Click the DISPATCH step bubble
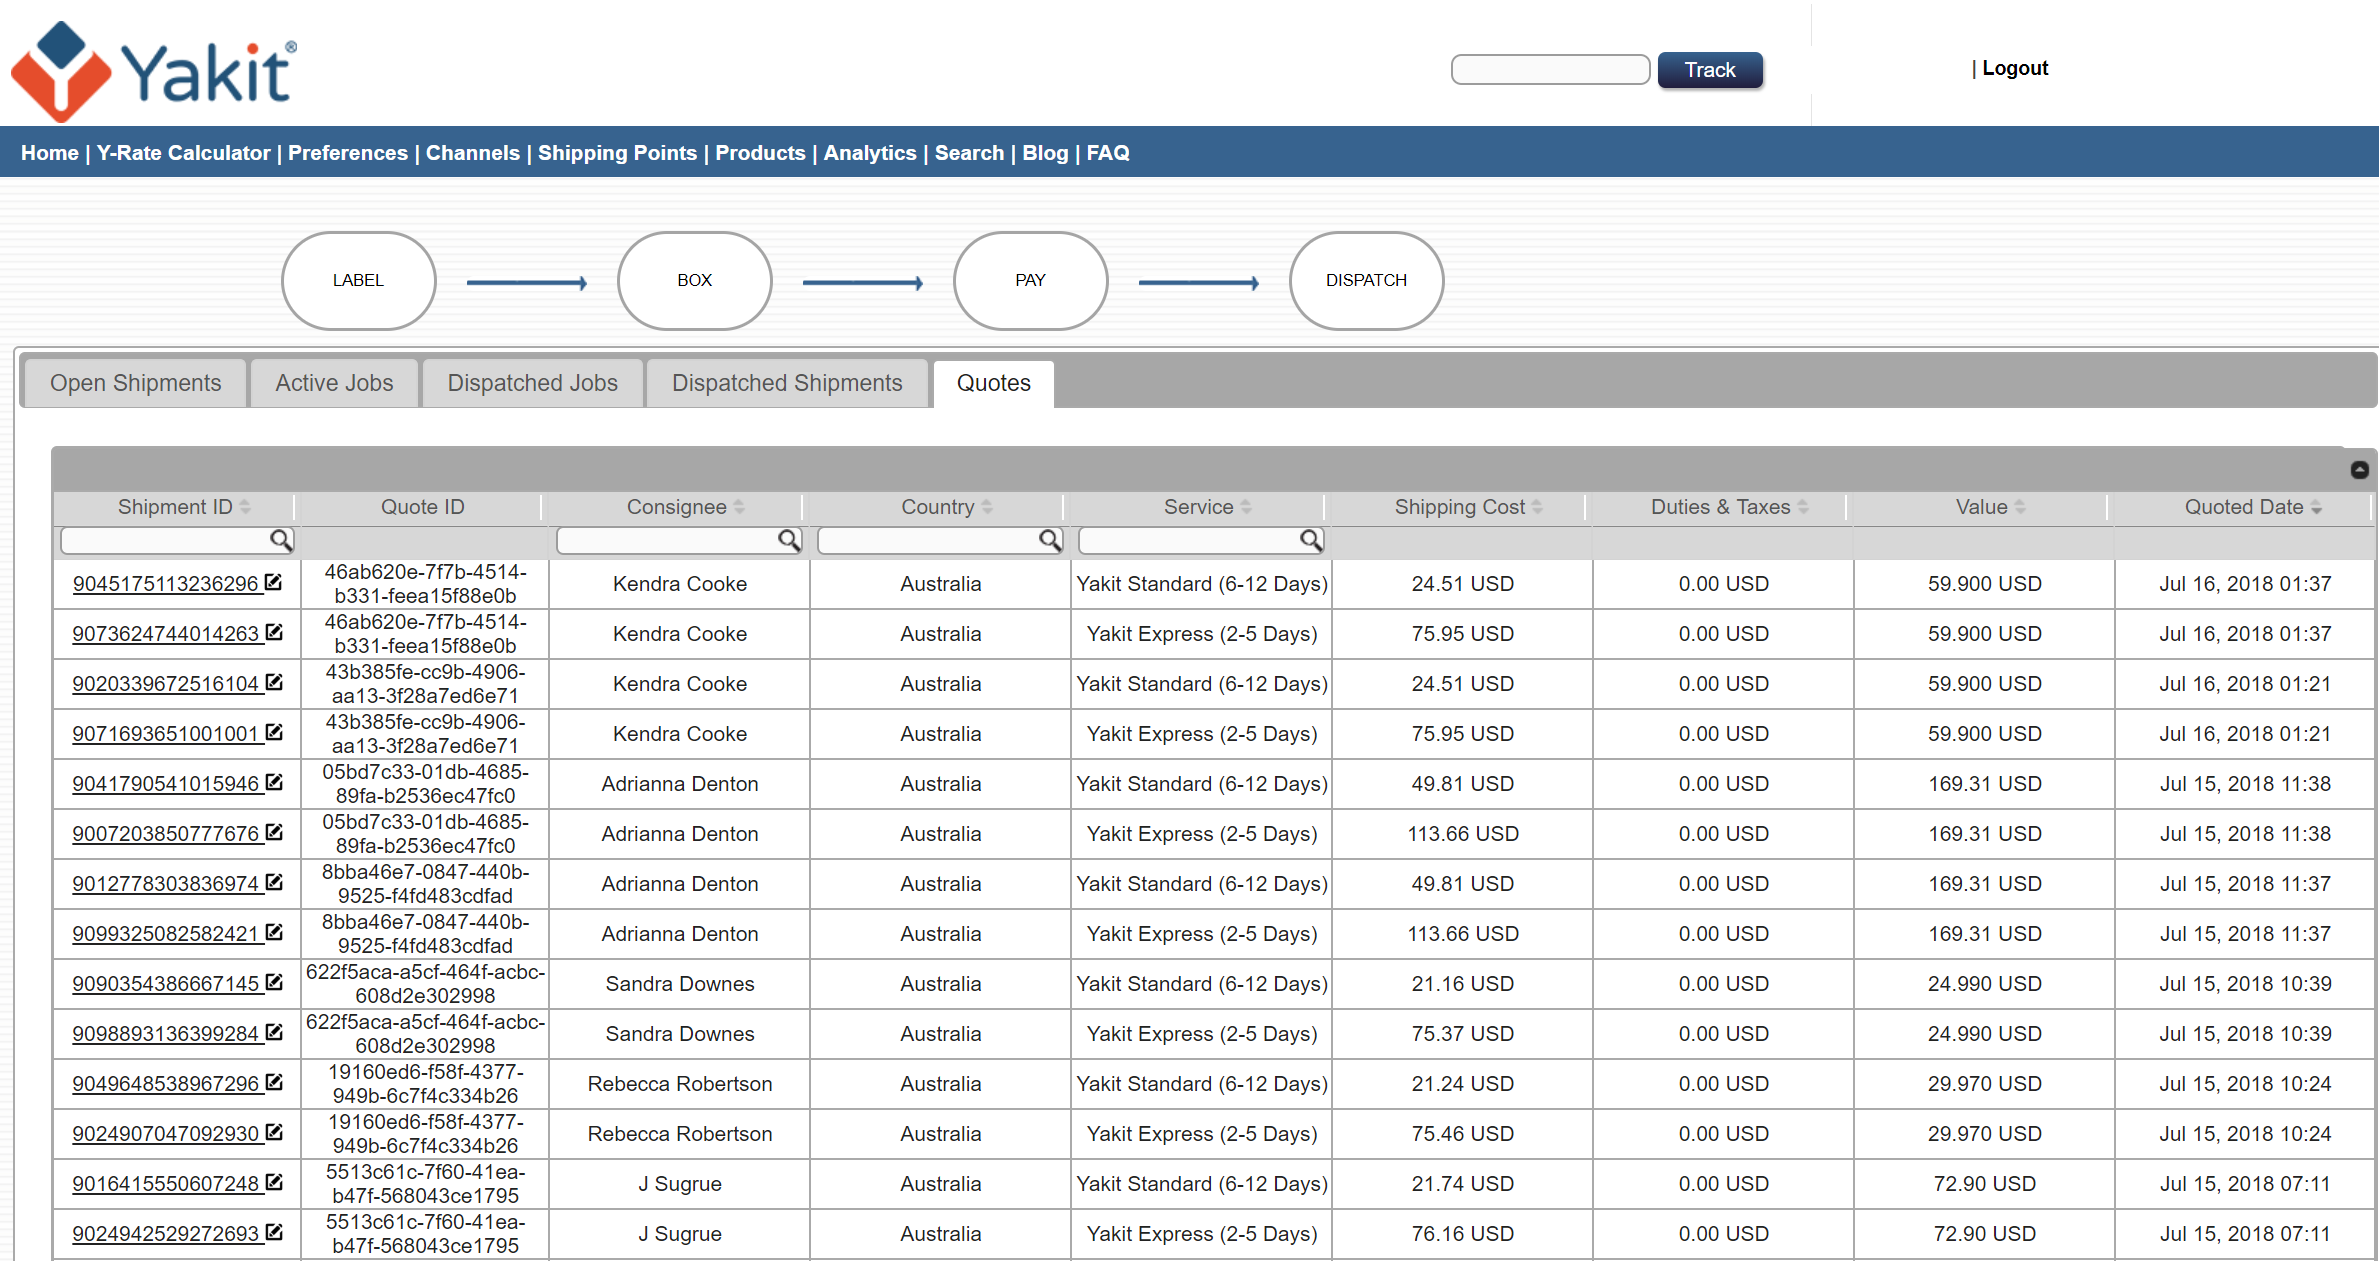Screen dimensions: 2379x1261 point(1366,280)
